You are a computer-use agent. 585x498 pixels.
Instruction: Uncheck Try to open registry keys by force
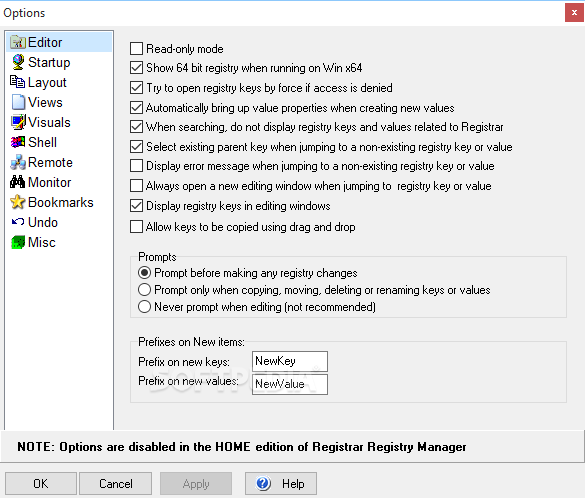(x=137, y=88)
